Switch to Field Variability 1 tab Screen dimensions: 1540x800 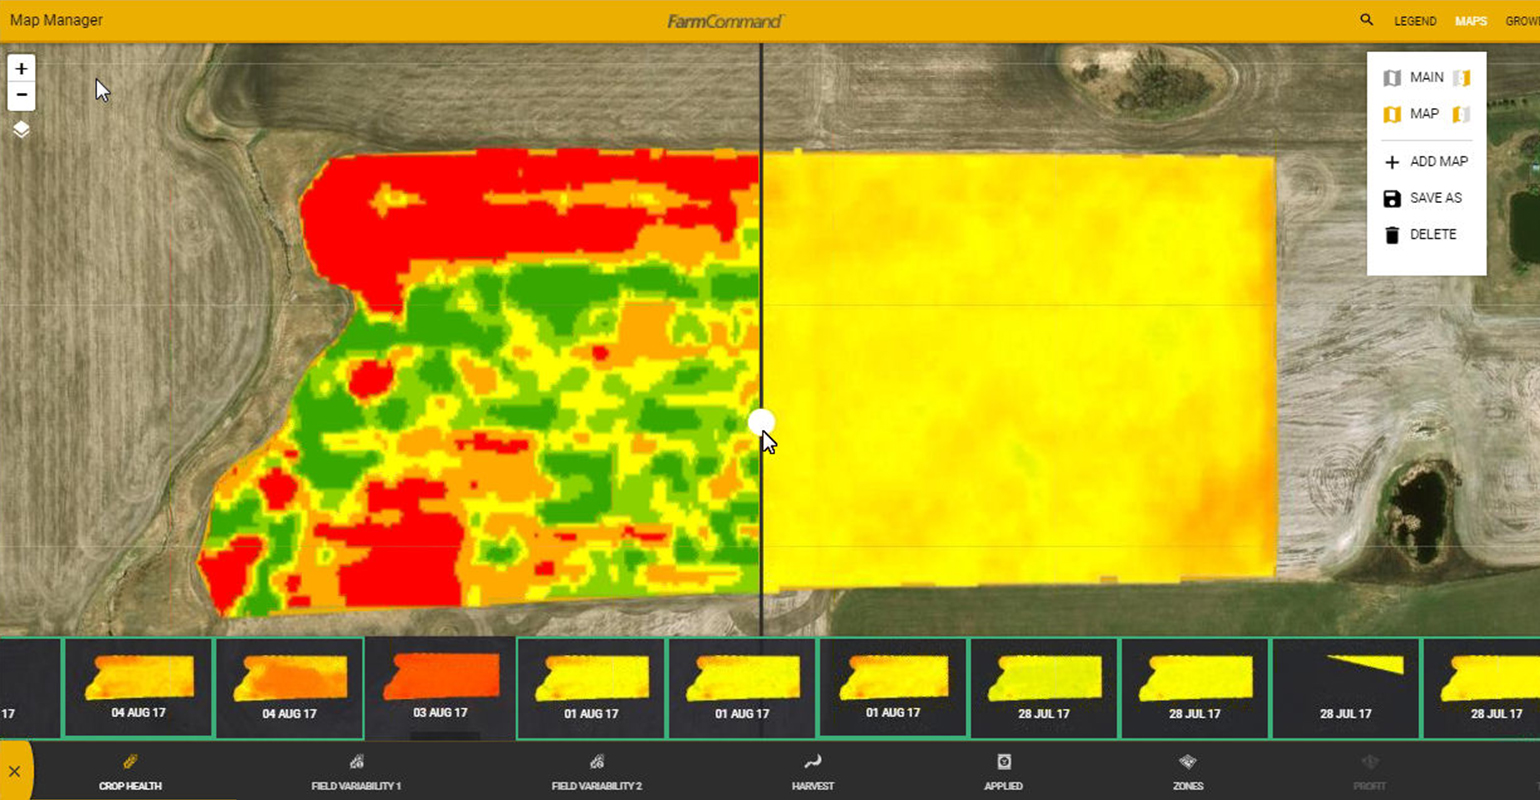(x=356, y=773)
